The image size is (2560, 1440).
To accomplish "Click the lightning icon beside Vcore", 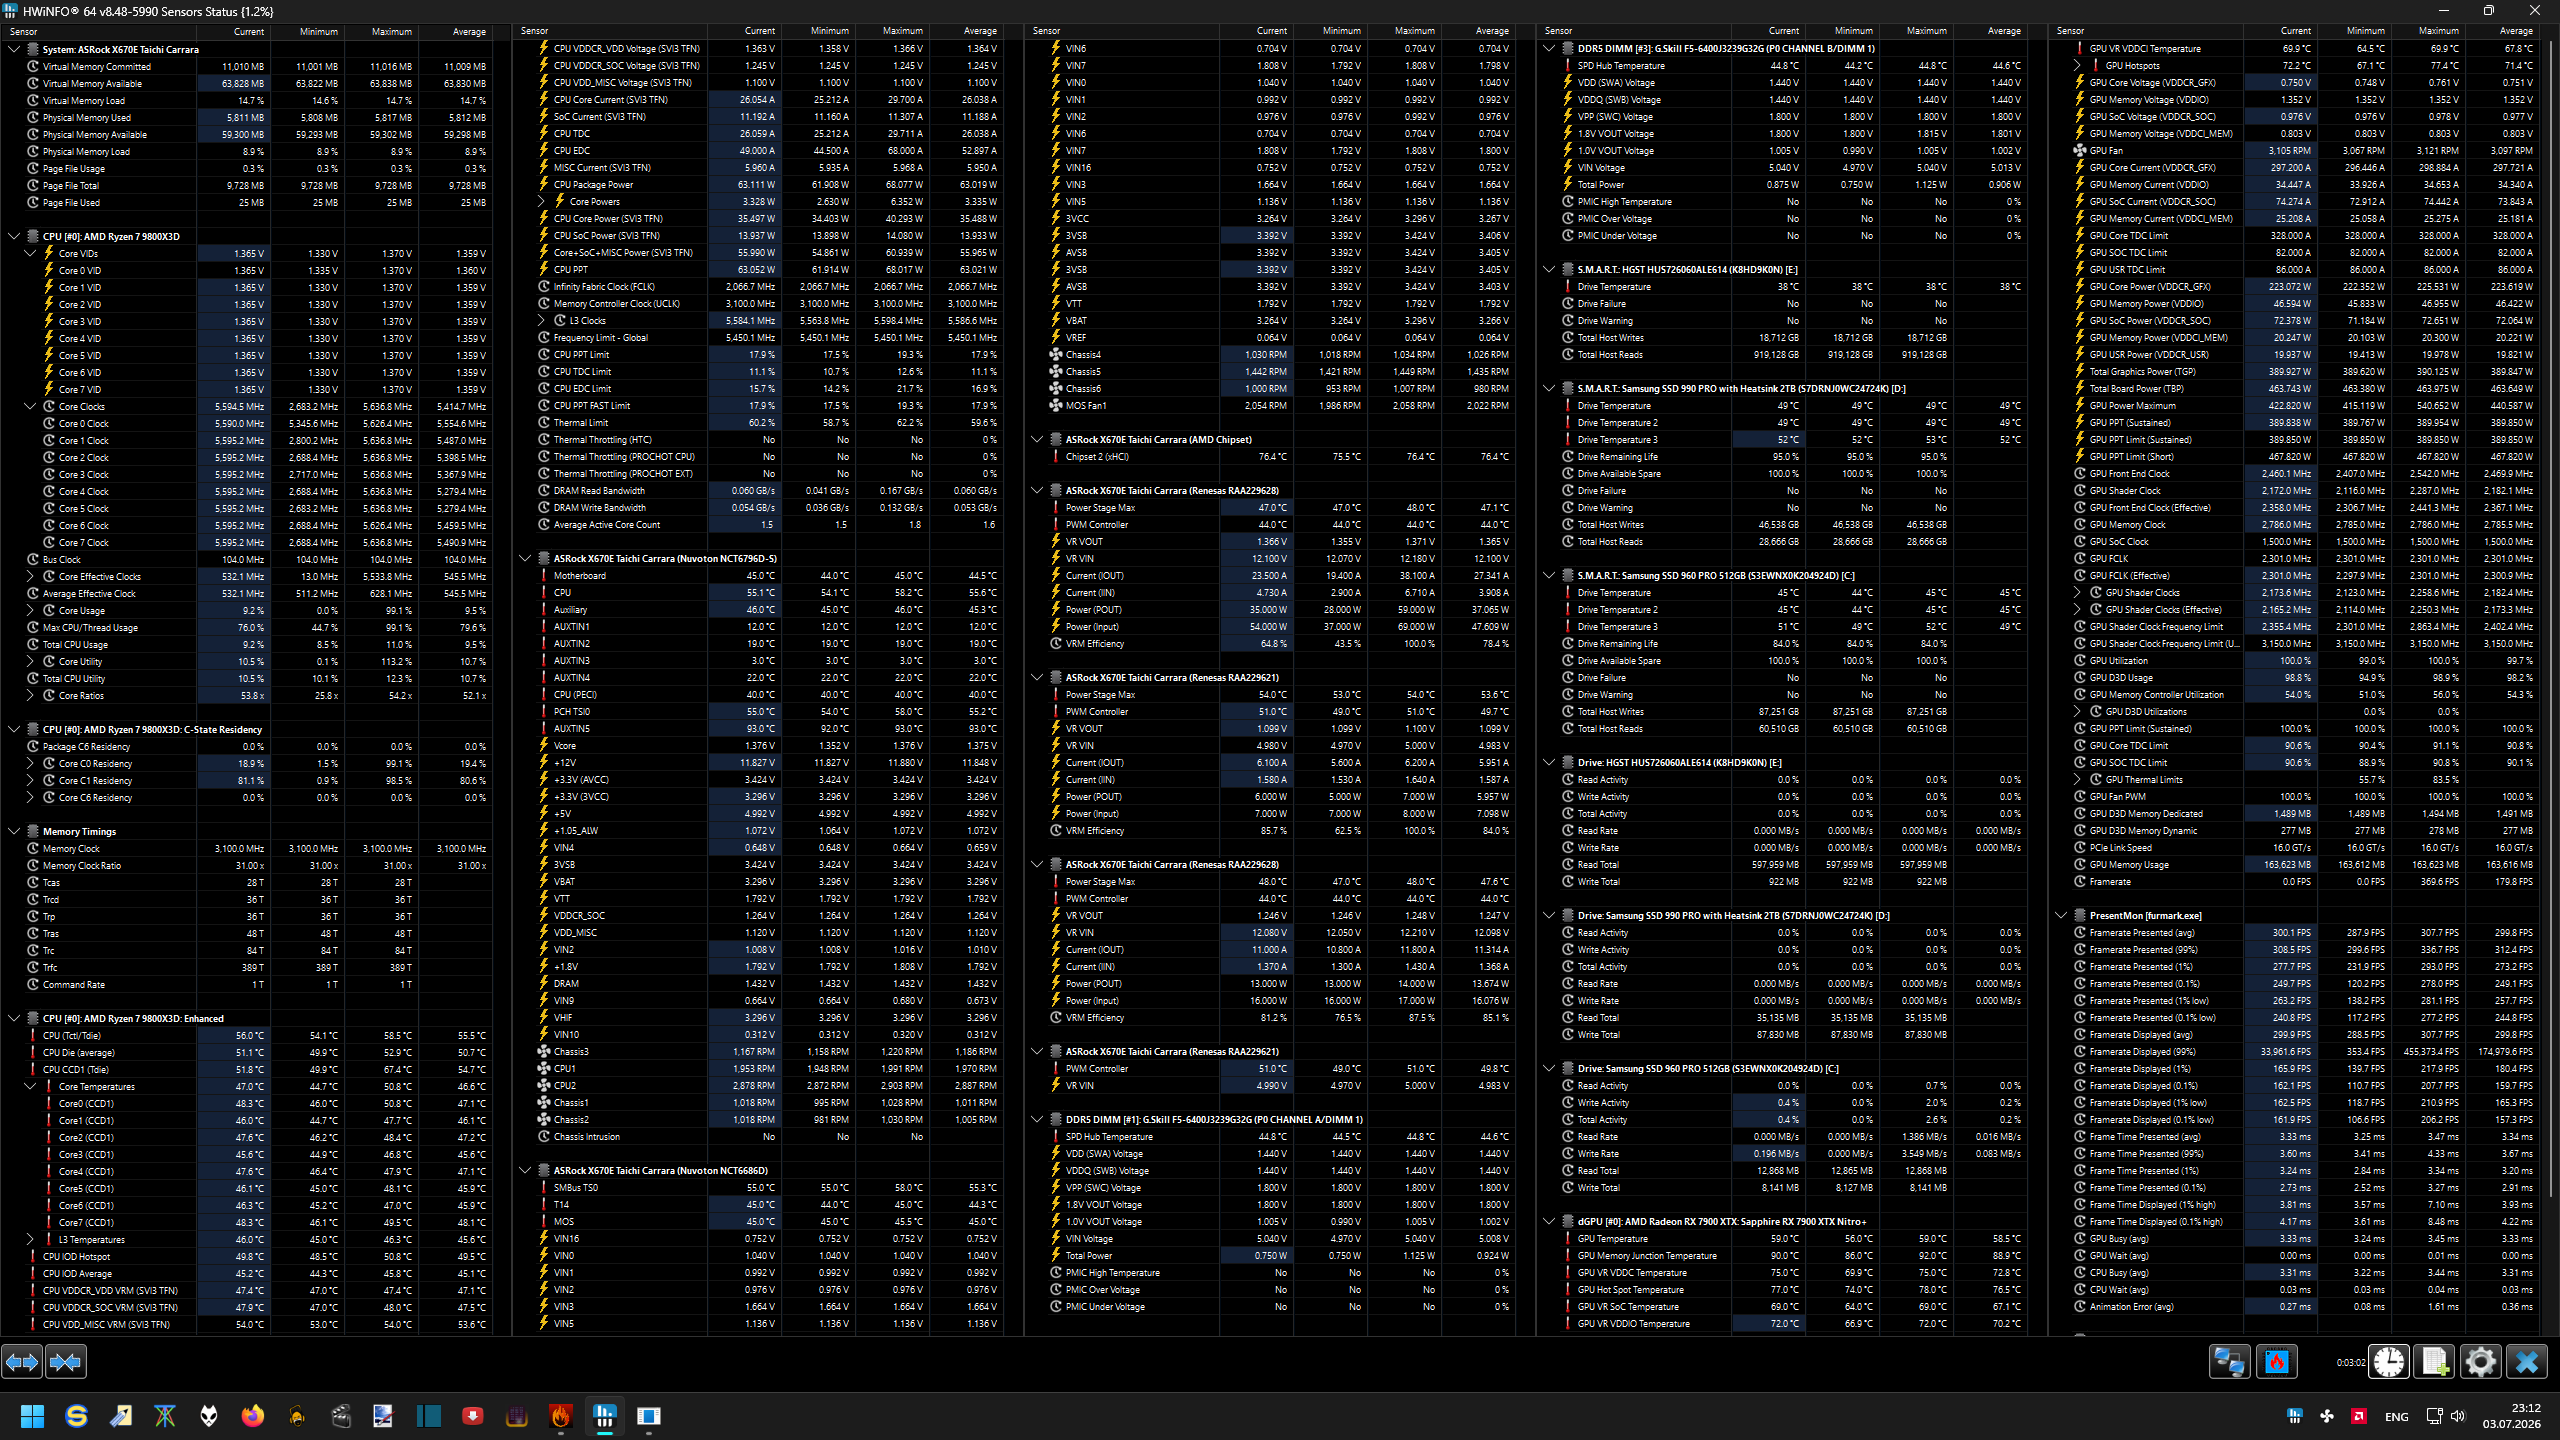I will coord(544,746).
